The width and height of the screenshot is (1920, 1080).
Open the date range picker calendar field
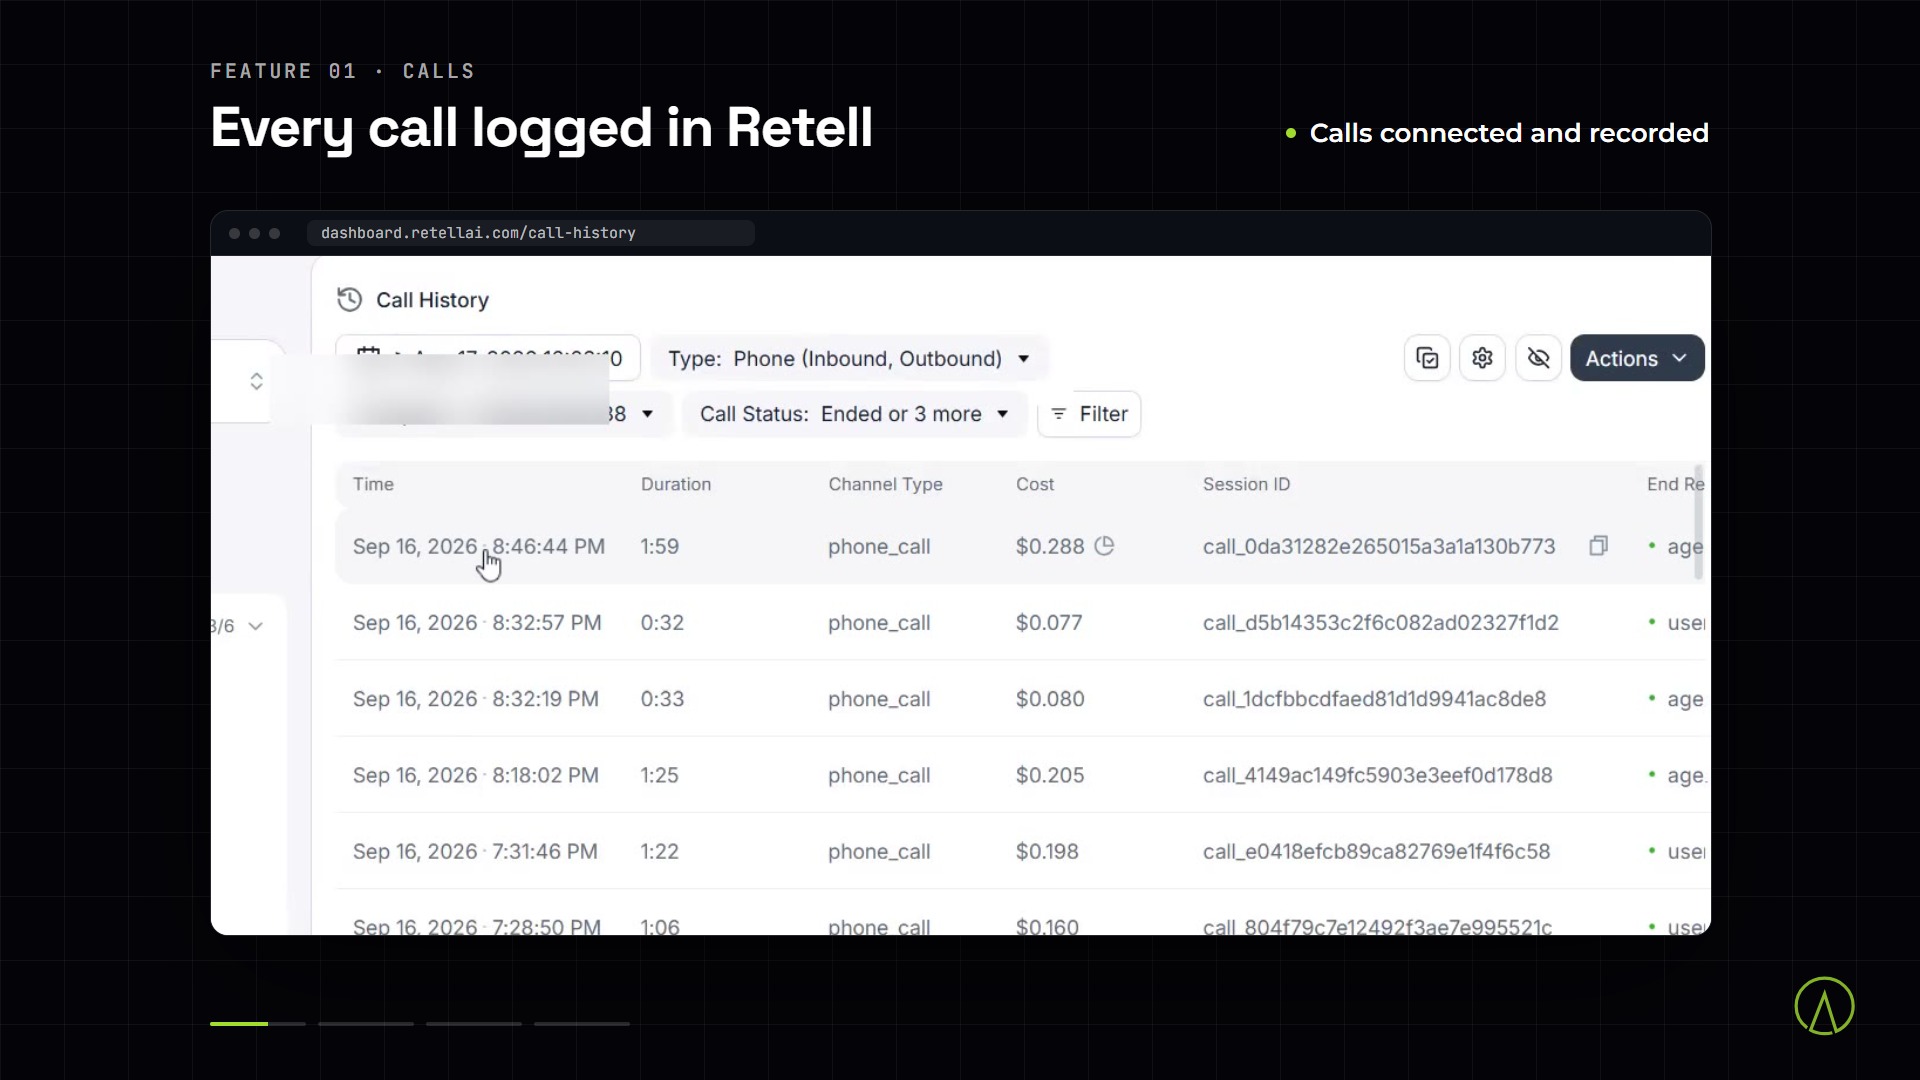click(488, 358)
